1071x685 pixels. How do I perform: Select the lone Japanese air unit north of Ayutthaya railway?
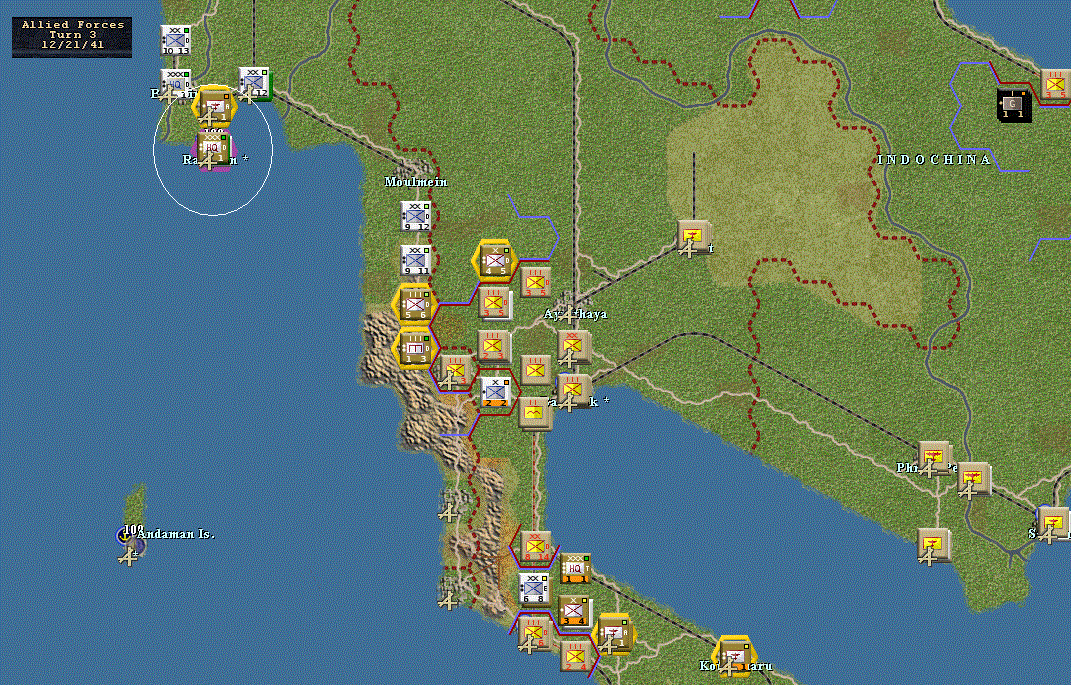click(x=694, y=237)
